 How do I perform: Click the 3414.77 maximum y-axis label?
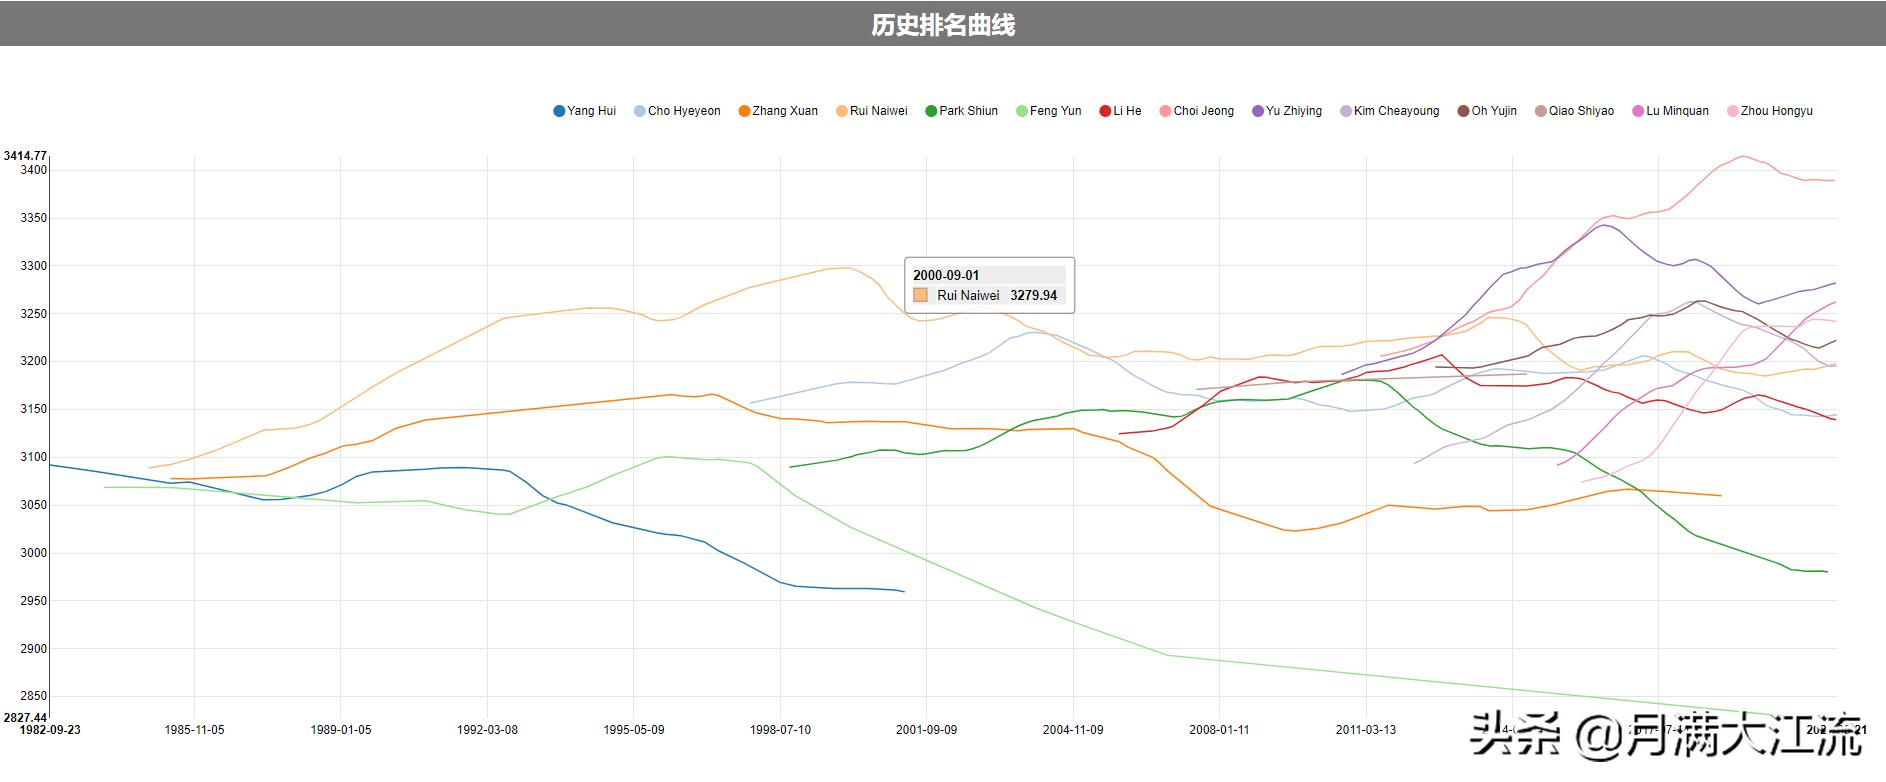[x=25, y=155]
